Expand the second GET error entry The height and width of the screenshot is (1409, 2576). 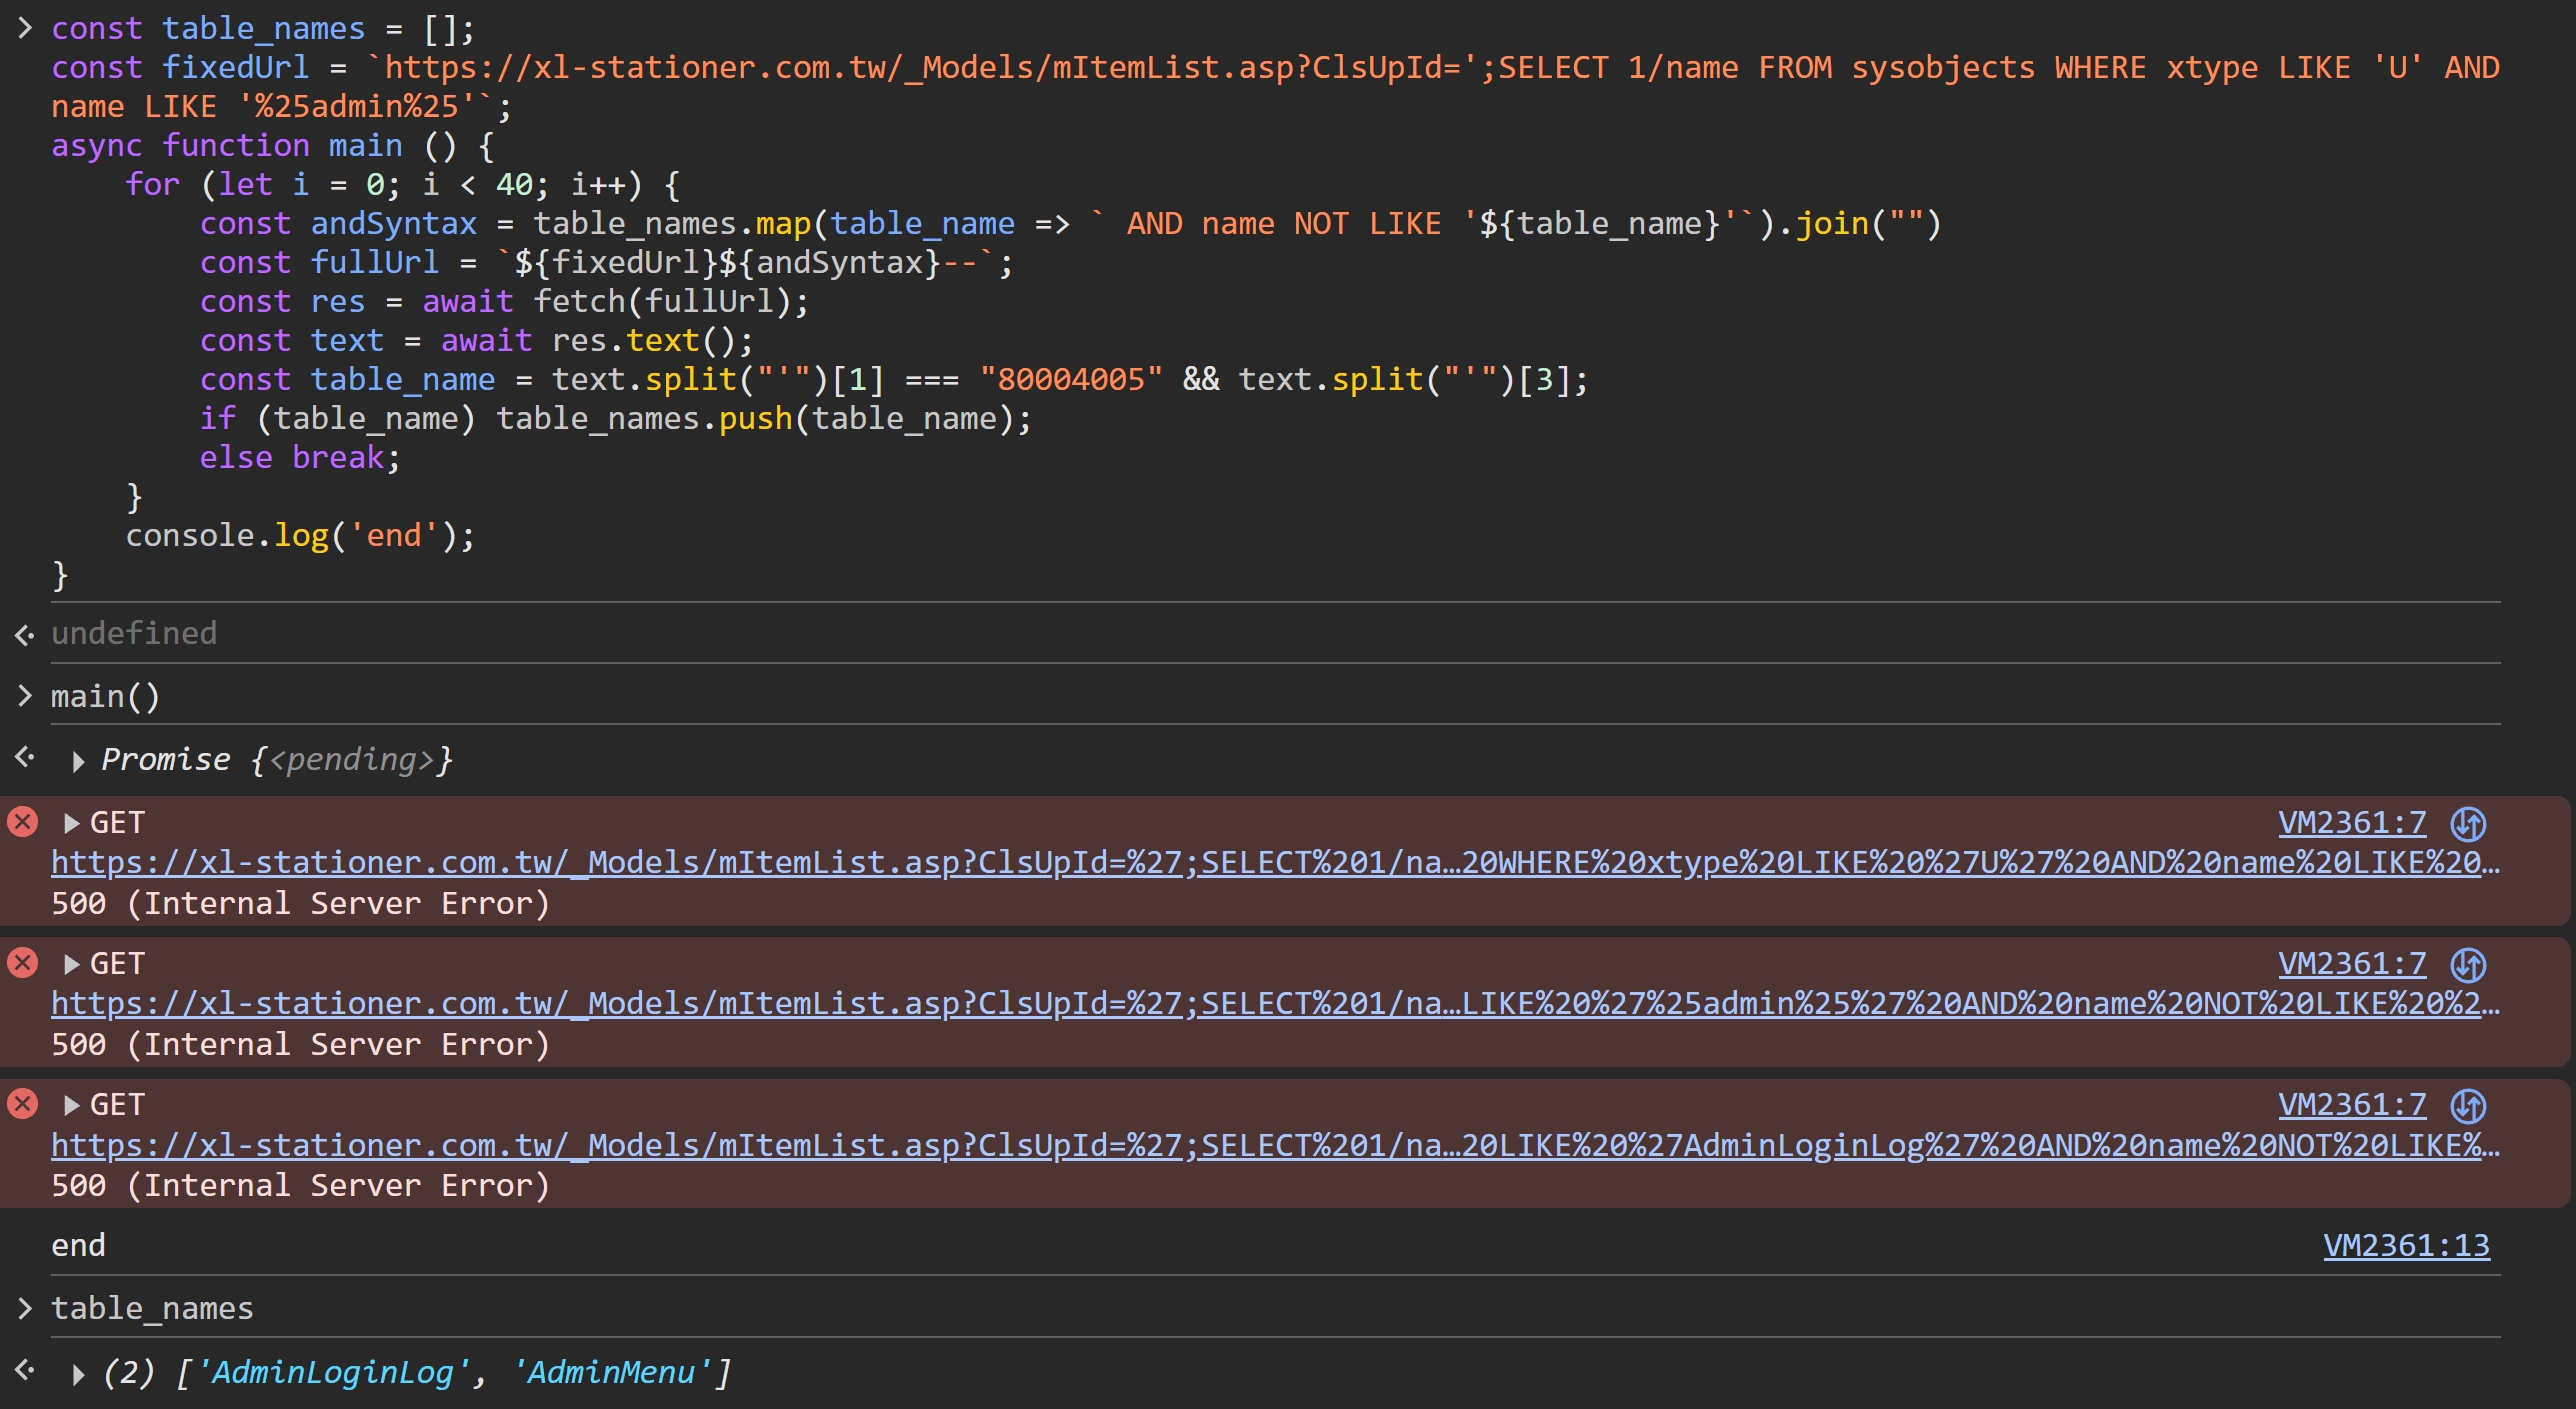click(x=71, y=964)
